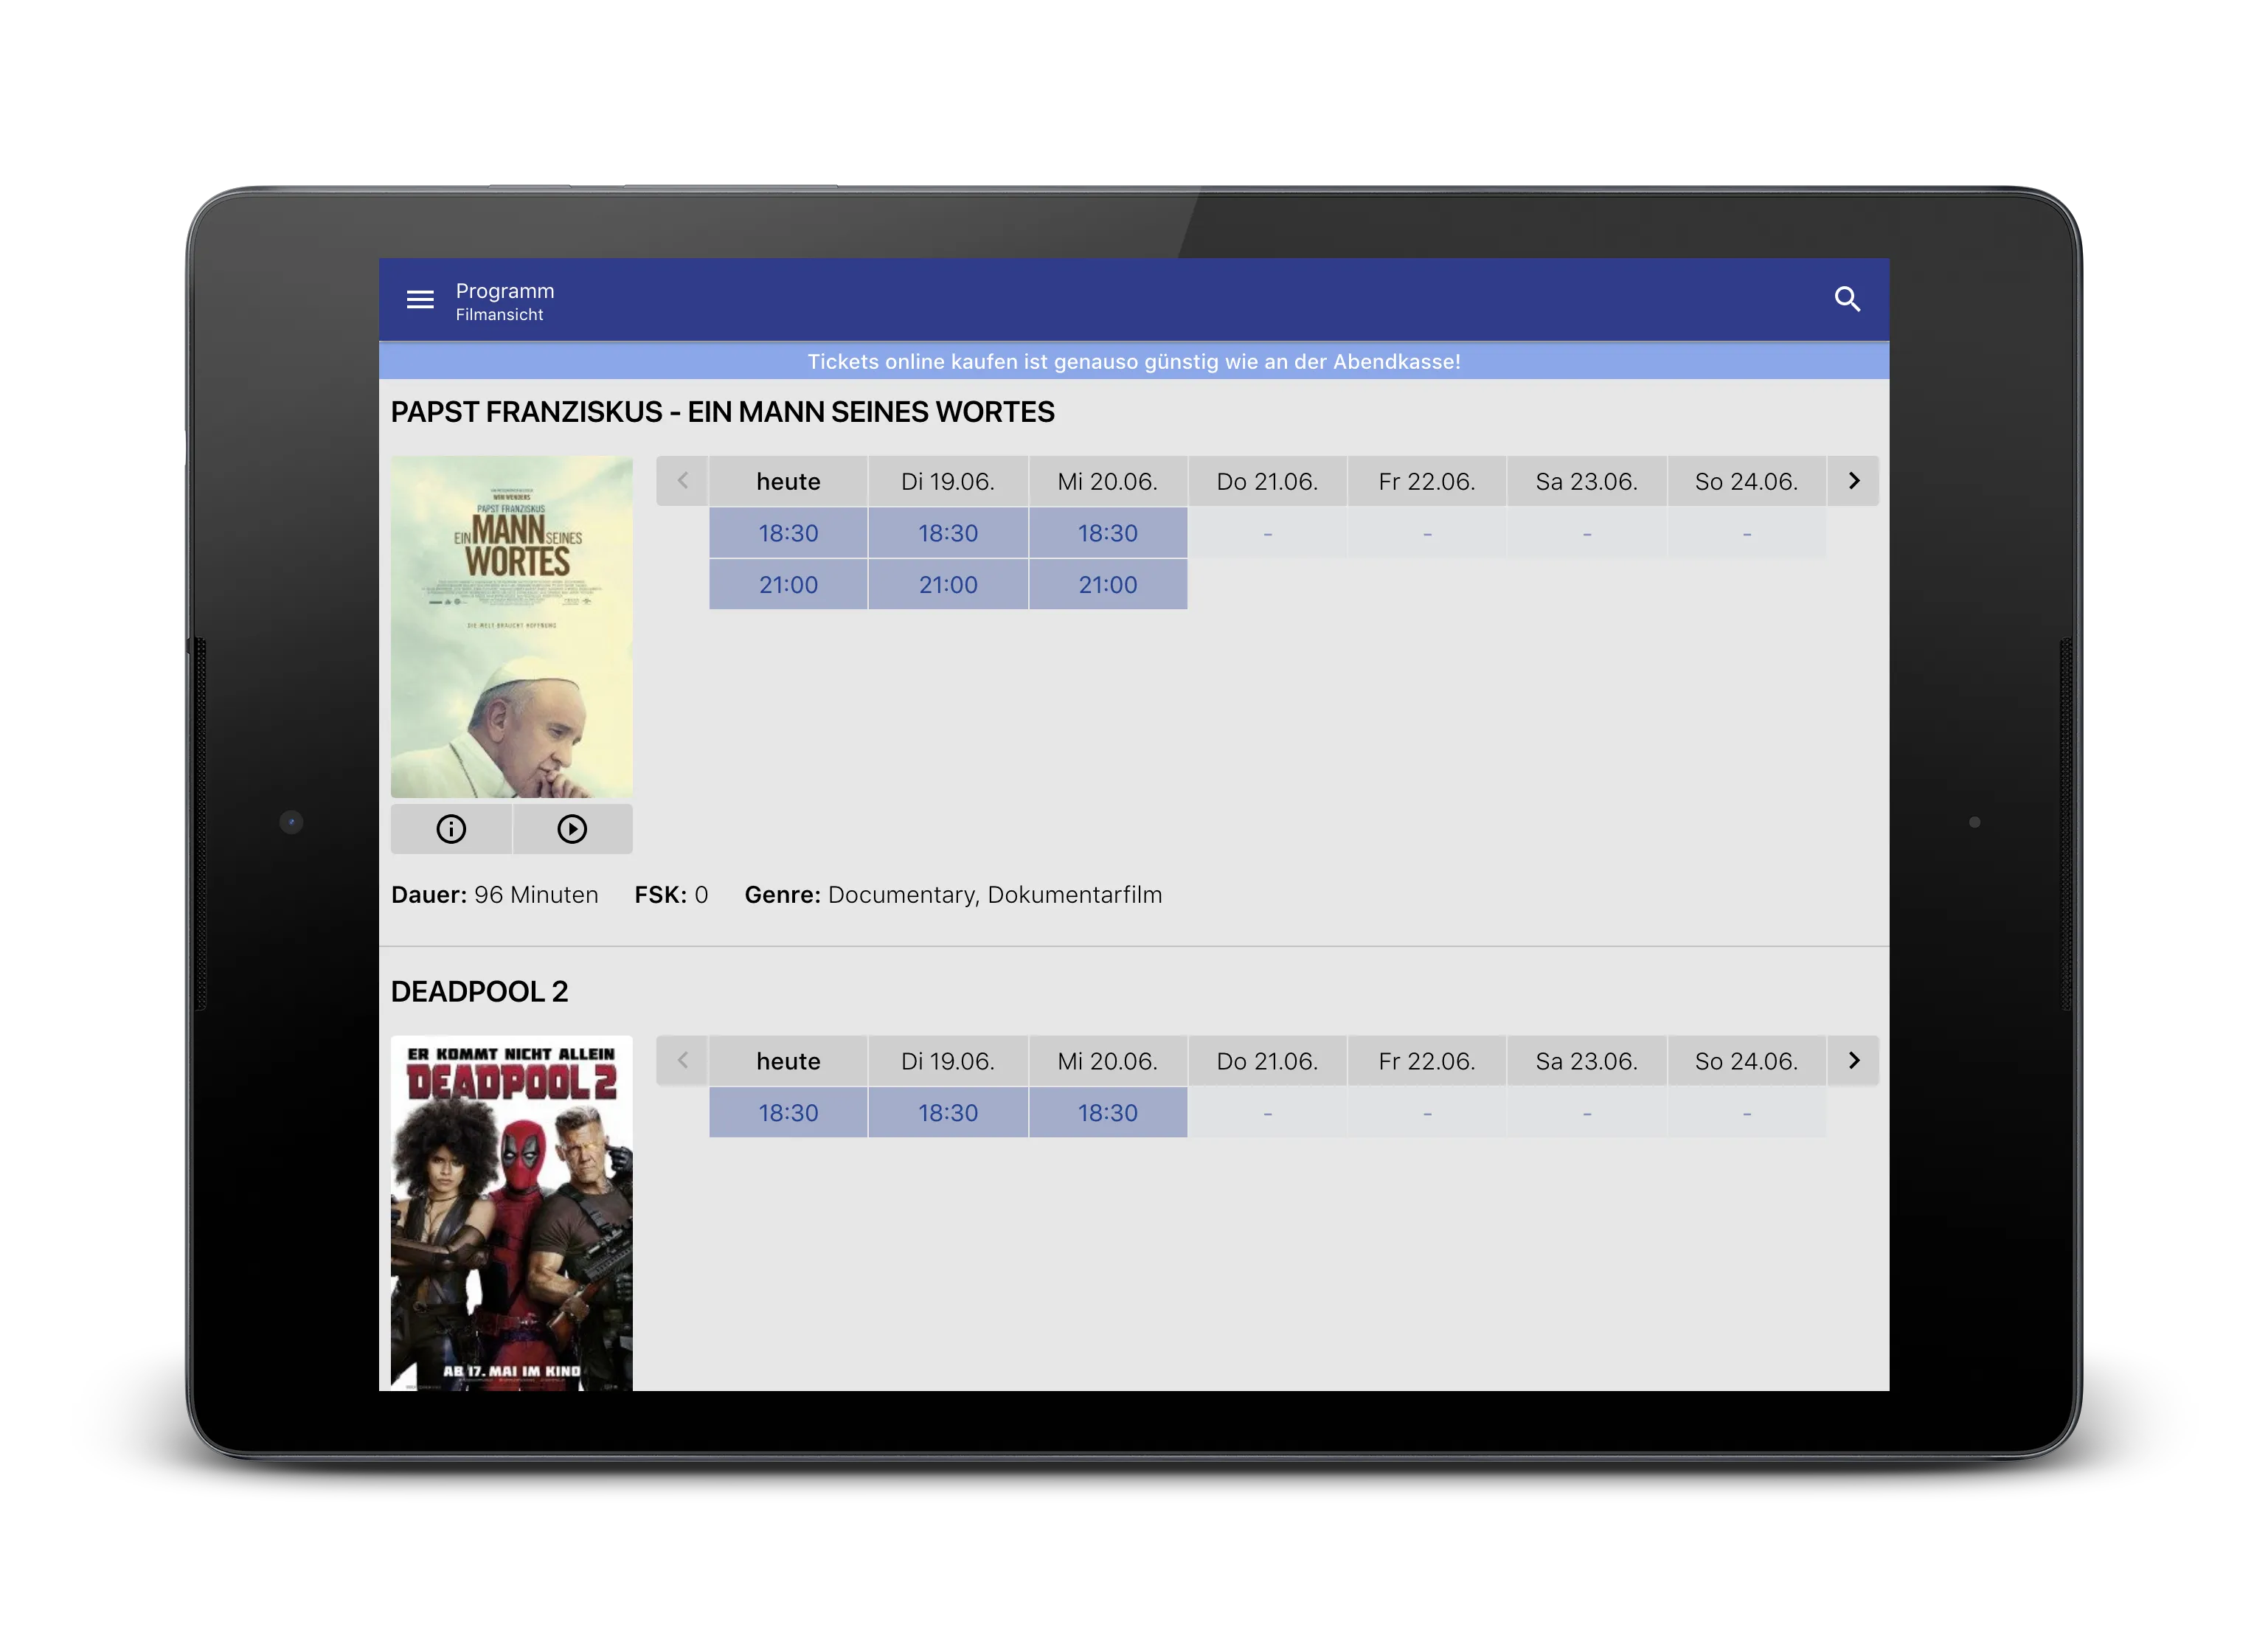Select Di 19.06. column for Papst Franziskus
The image size is (2268, 1647).
point(948,481)
